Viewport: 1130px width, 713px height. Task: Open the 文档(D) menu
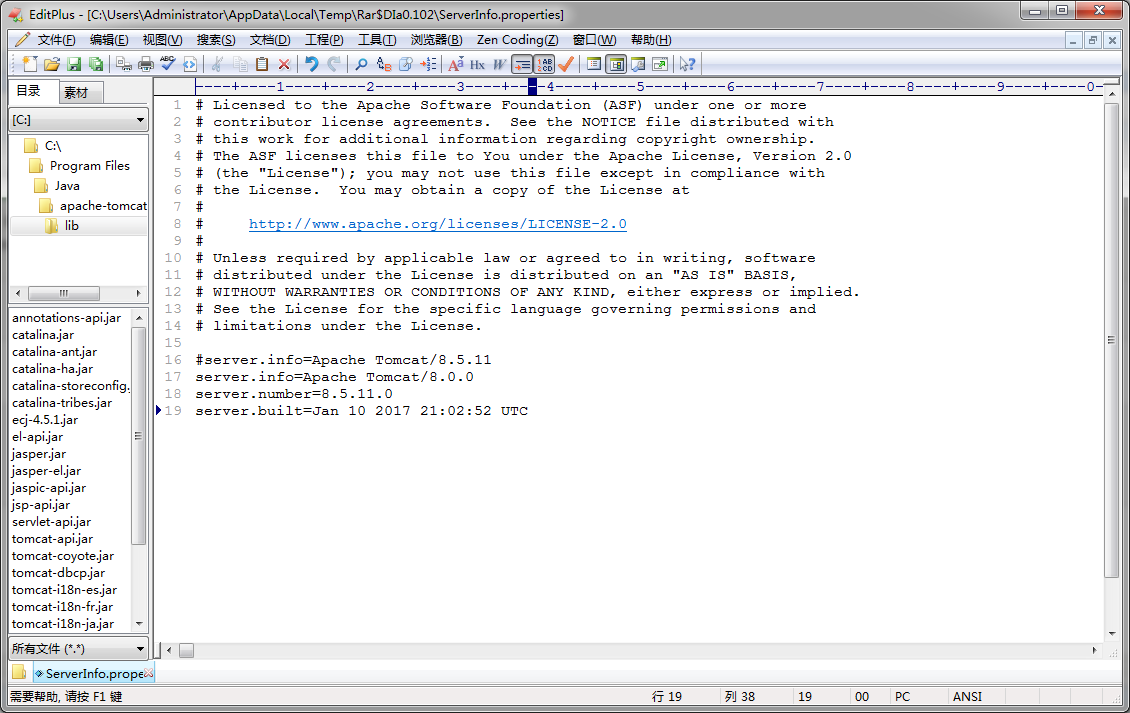(x=270, y=40)
